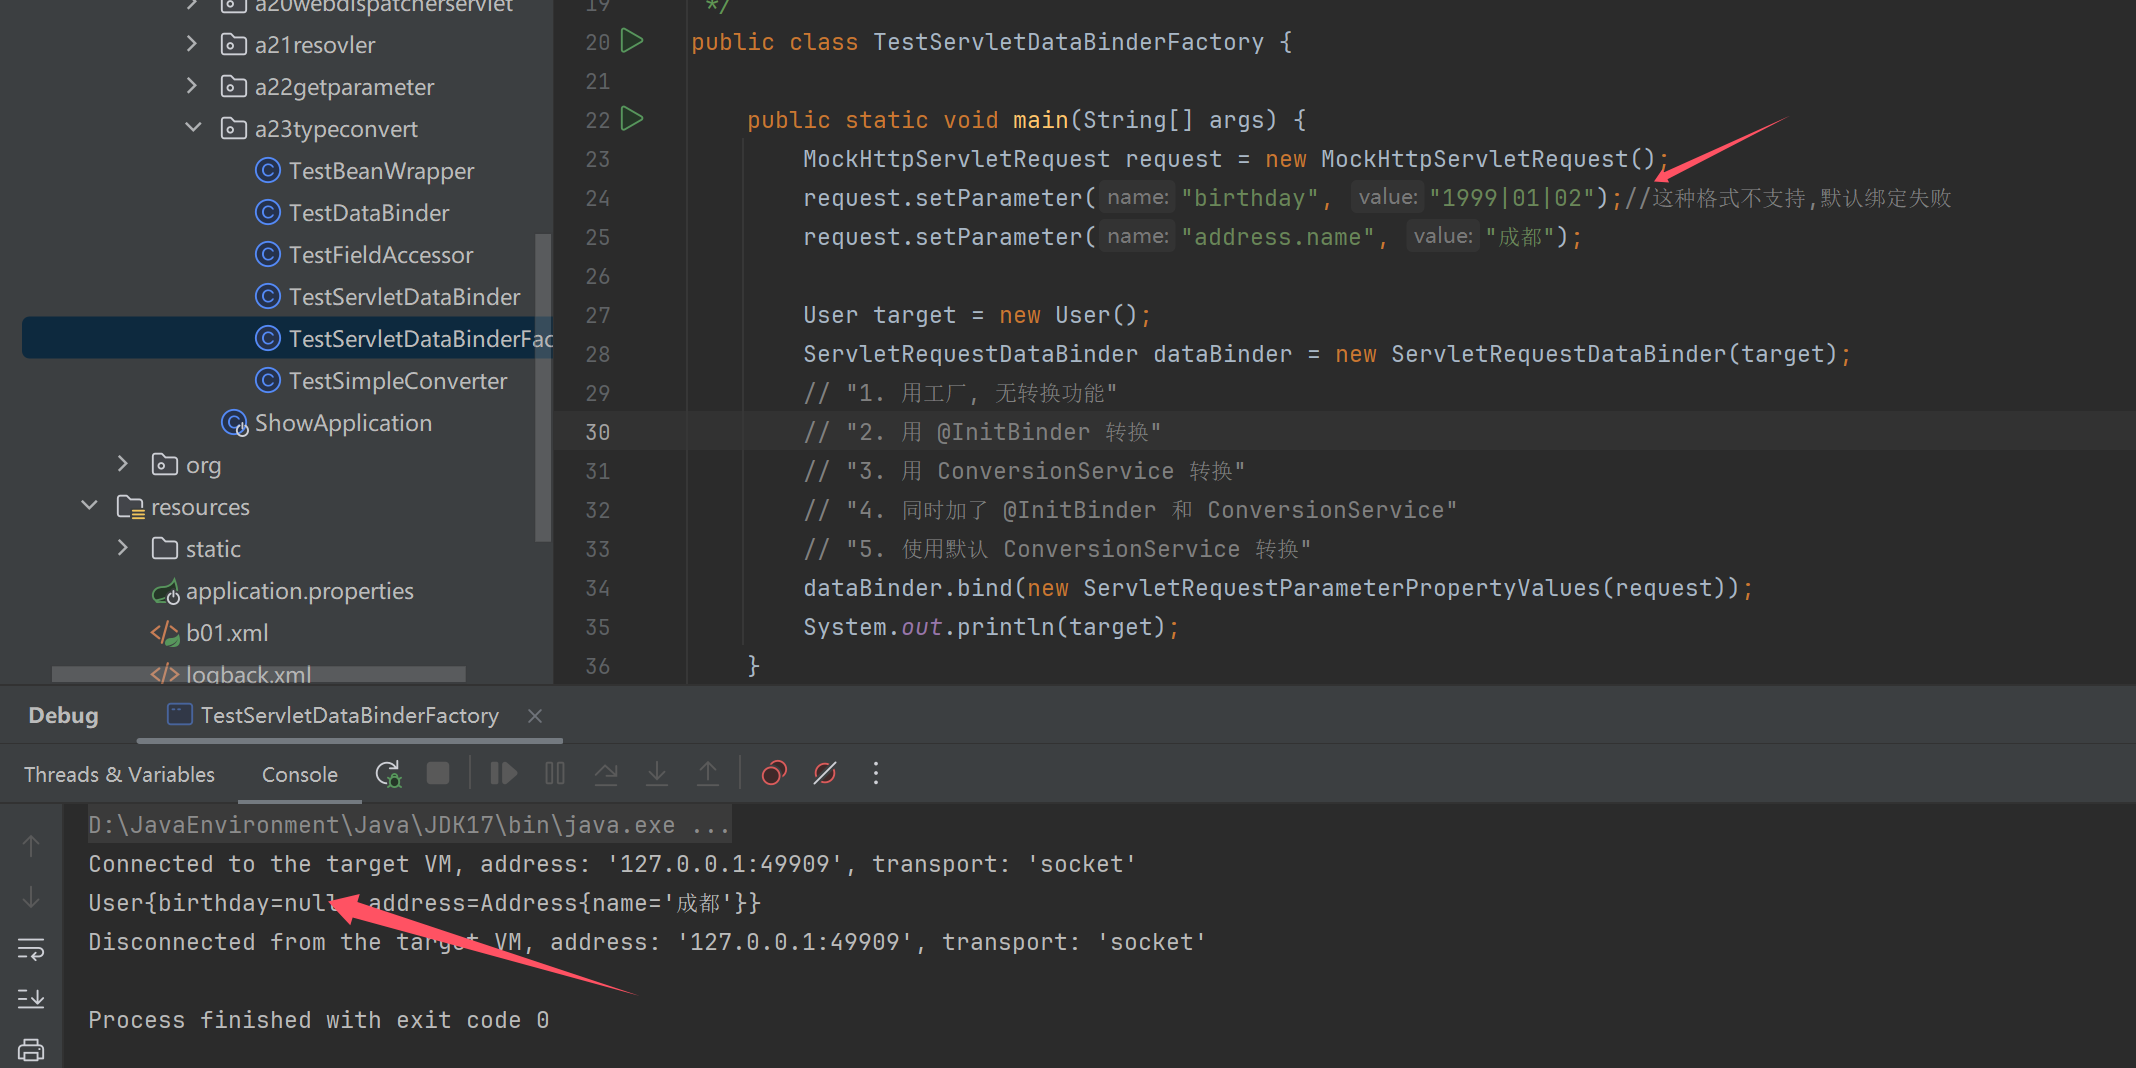Screen dimensions: 2136x1068
Task: Toggle Mute Breakpoints
Action: (x=825, y=773)
